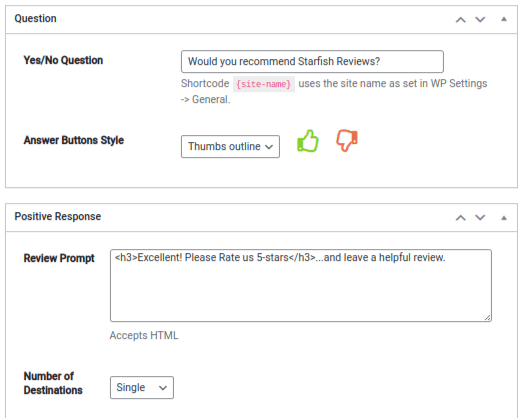The image size is (523, 418).
Task: Click the Number of Destinations label
Action: [53, 383]
